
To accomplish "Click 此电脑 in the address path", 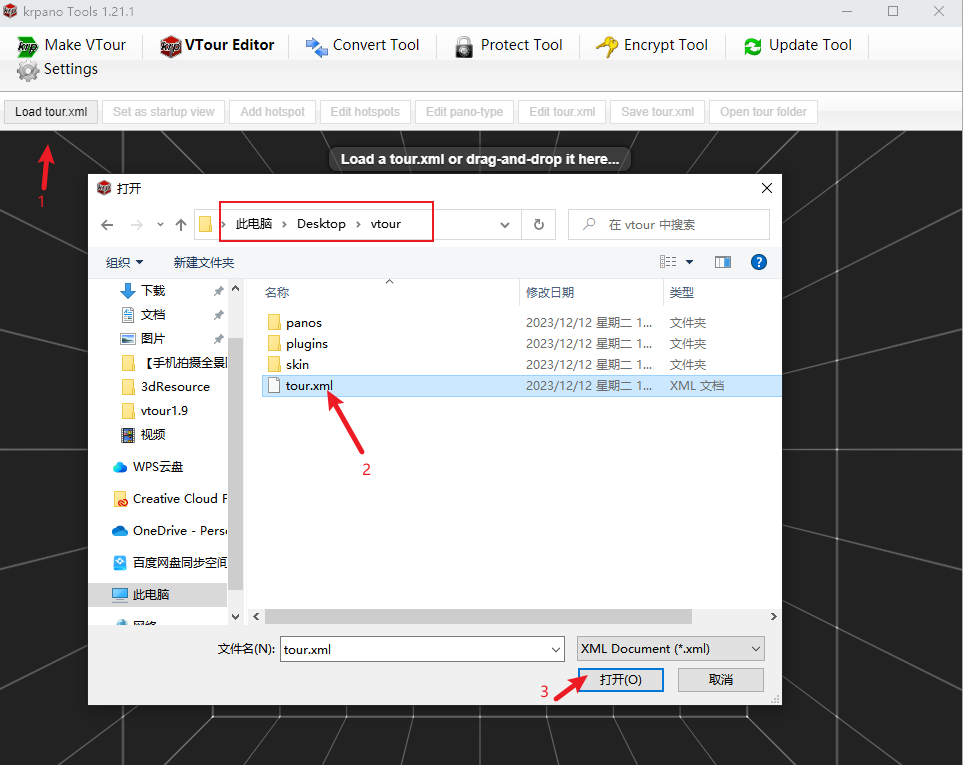I will coord(254,224).
